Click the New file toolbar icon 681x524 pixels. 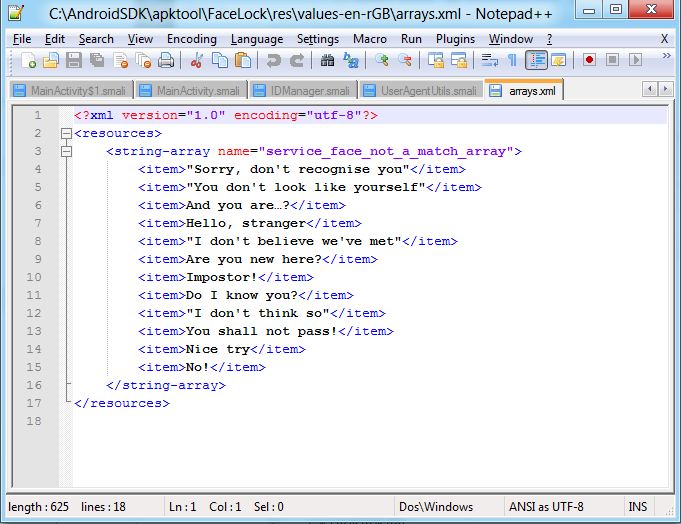click(29, 61)
